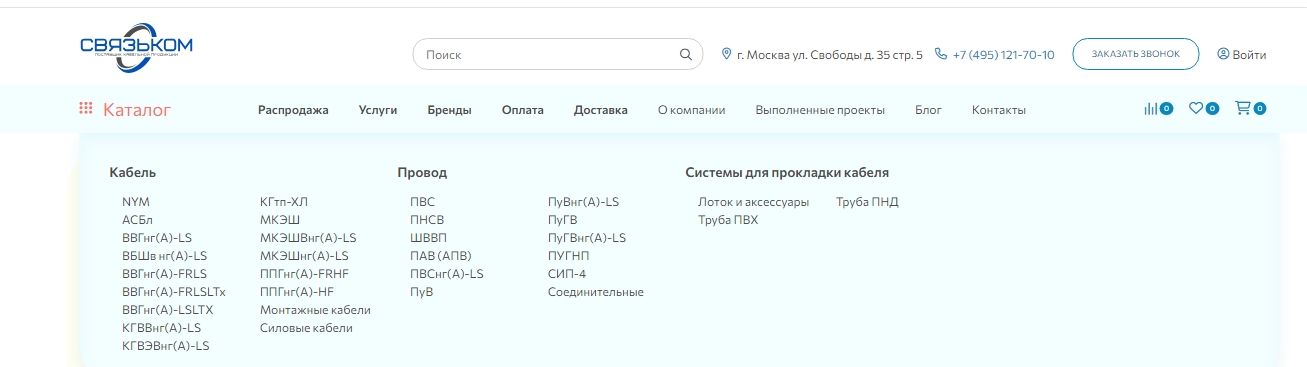Select МКЭШнг(А)-LS cable

pos(304,255)
